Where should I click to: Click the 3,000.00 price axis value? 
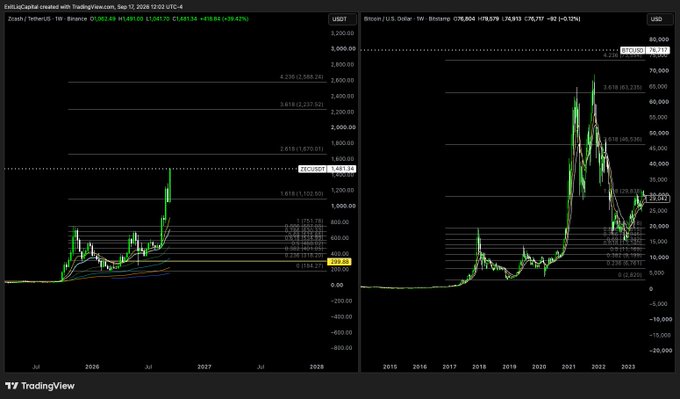coord(343,49)
